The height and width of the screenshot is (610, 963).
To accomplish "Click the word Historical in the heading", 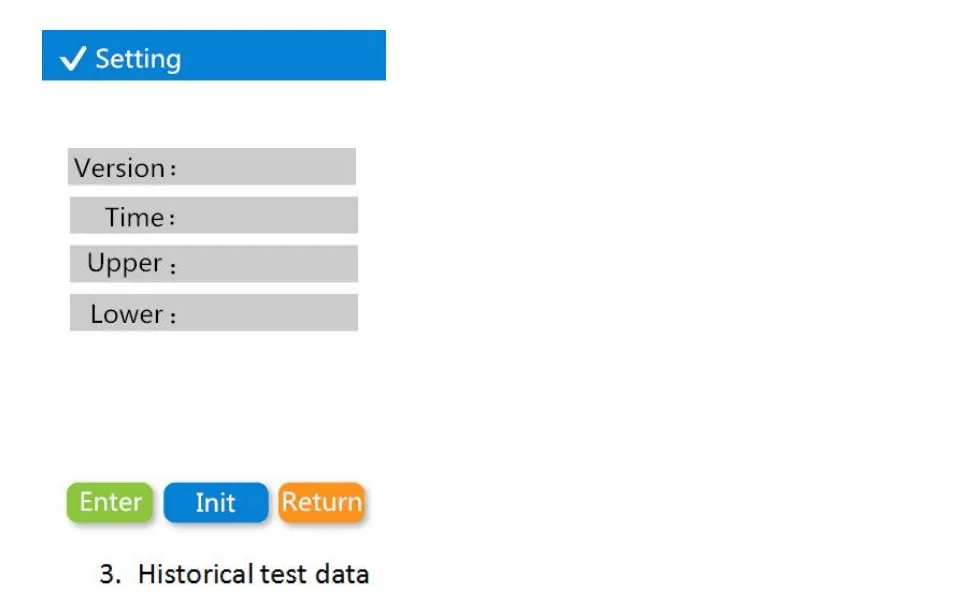I will 196,574.
